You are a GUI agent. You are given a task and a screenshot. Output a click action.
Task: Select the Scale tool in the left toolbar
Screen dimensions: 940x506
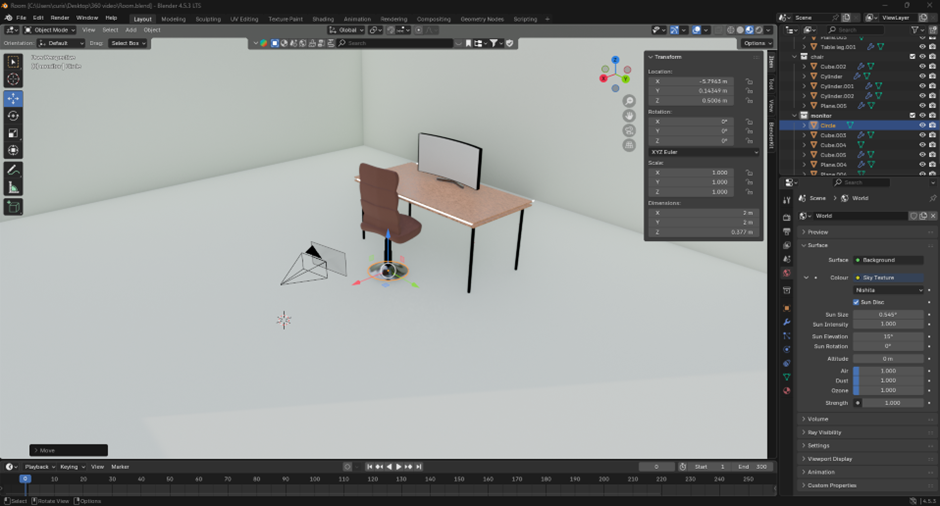[x=13, y=133]
